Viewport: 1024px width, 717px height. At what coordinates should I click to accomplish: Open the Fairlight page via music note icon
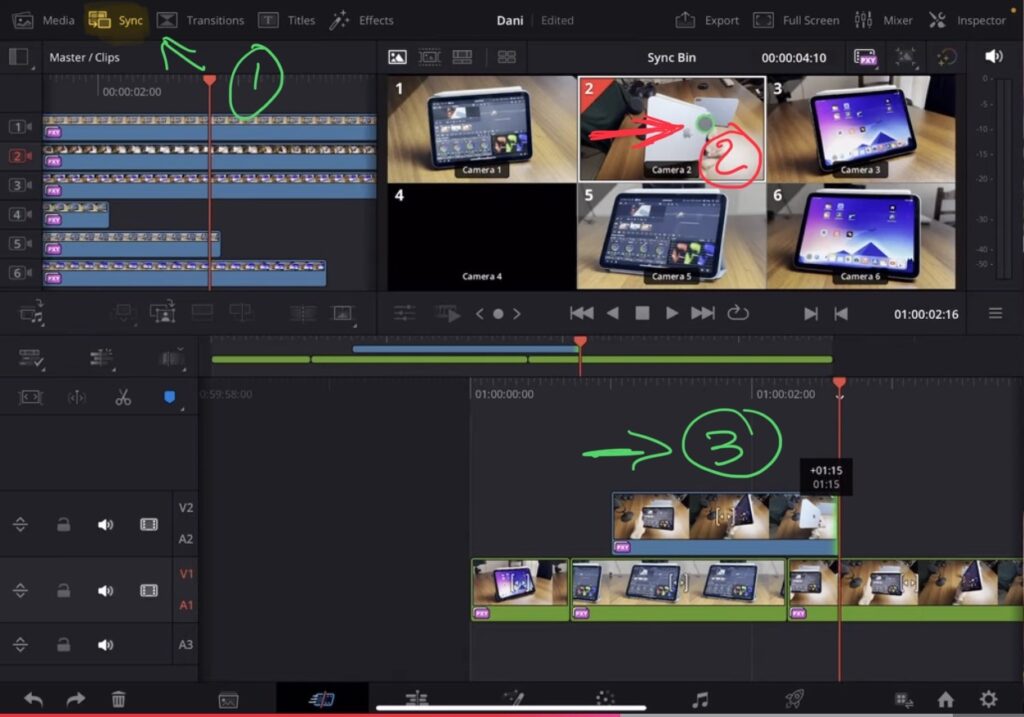(702, 699)
